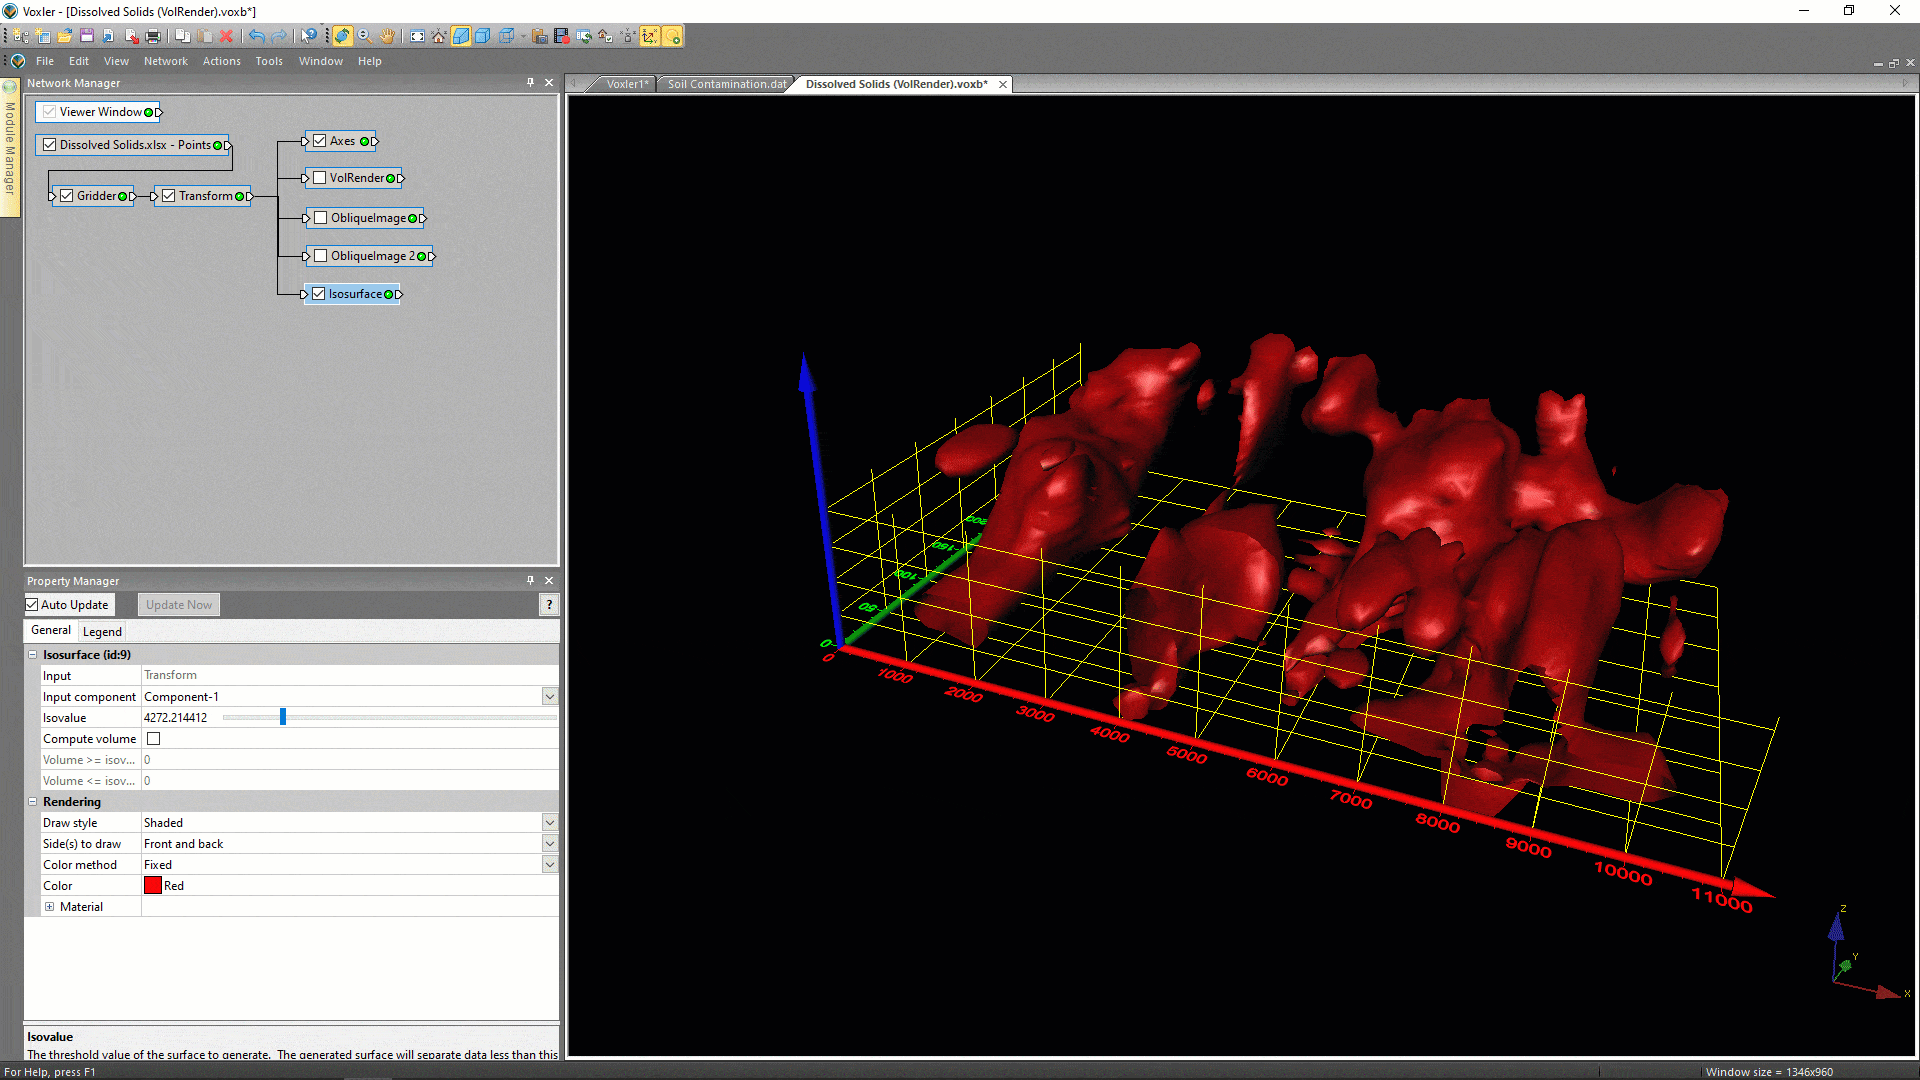Switch to the Voxler1* document tab
This screenshot has height=1080, width=1920.
[x=627, y=84]
